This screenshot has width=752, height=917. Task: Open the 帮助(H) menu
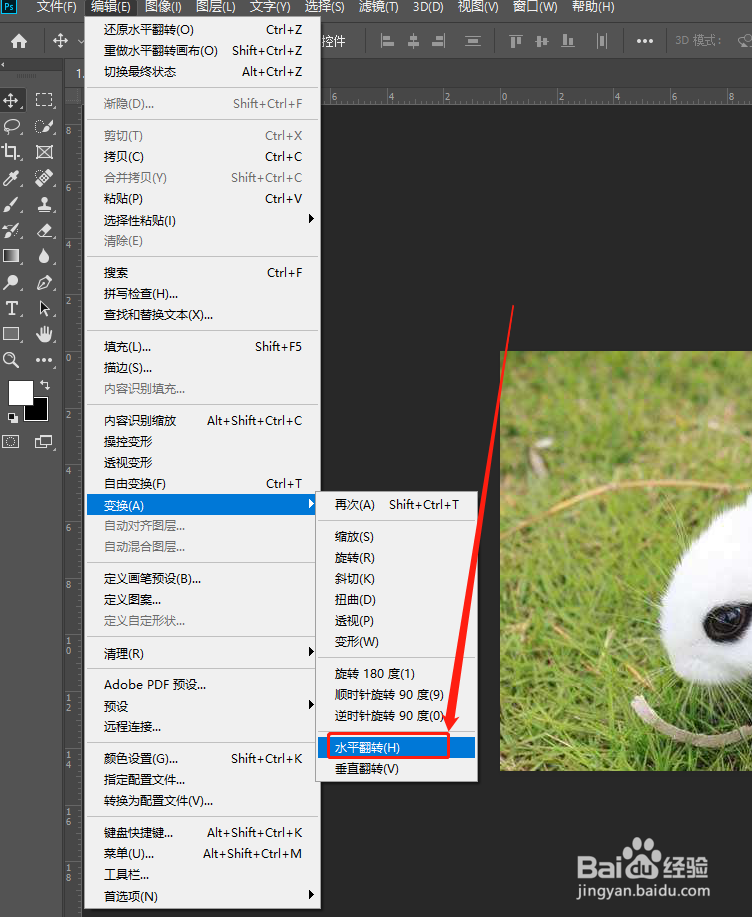coord(593,7)
